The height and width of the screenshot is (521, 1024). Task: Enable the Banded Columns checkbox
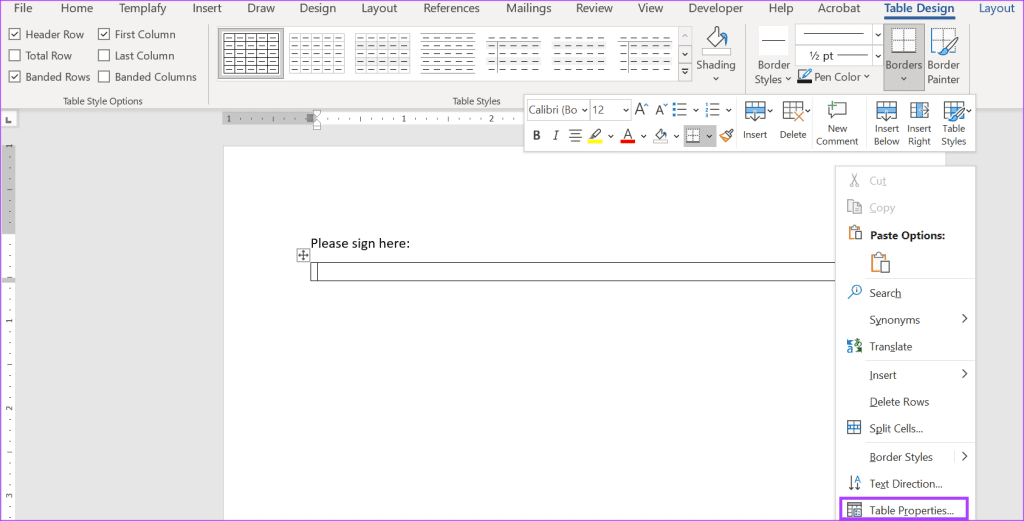click(x=104, y=76)
